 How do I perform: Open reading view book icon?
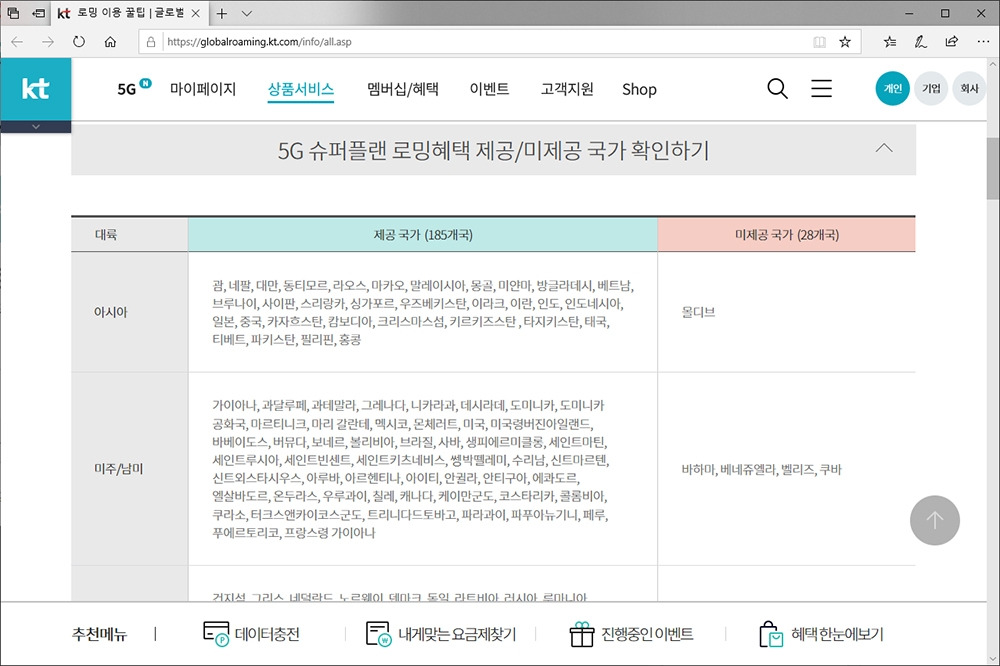pos(820,41)
